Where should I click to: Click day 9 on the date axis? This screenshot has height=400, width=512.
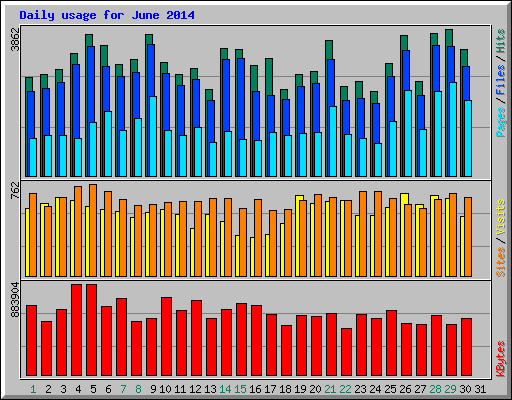(153, 389)
